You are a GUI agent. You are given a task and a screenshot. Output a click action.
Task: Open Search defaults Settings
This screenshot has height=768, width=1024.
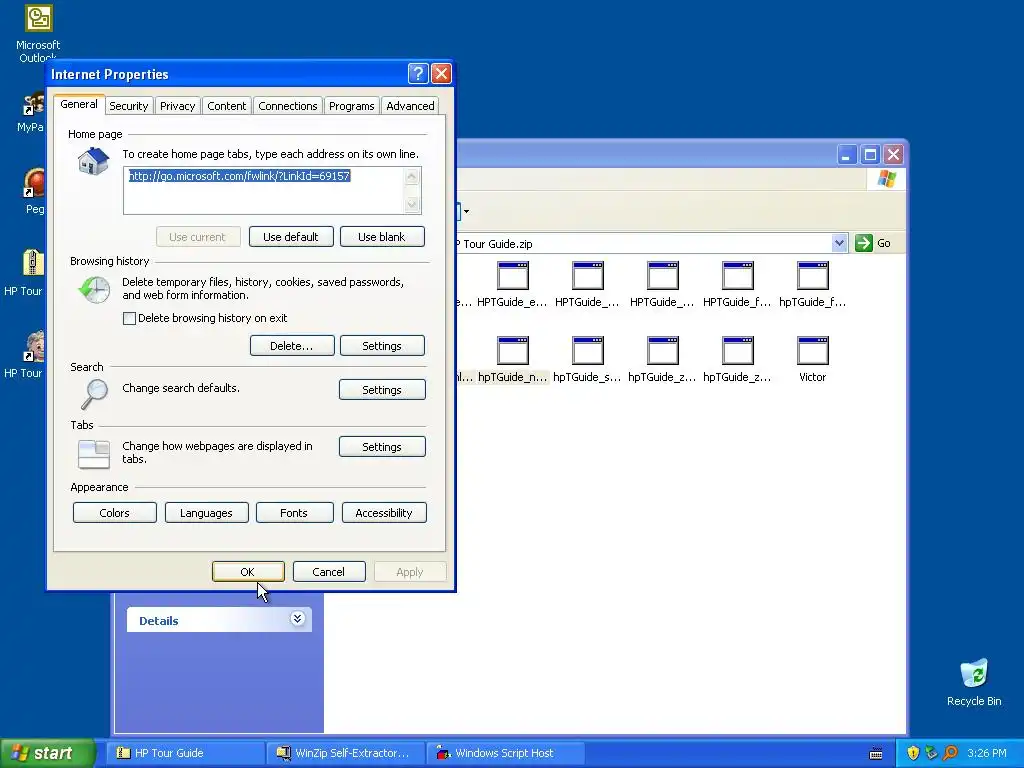(382, 389)
